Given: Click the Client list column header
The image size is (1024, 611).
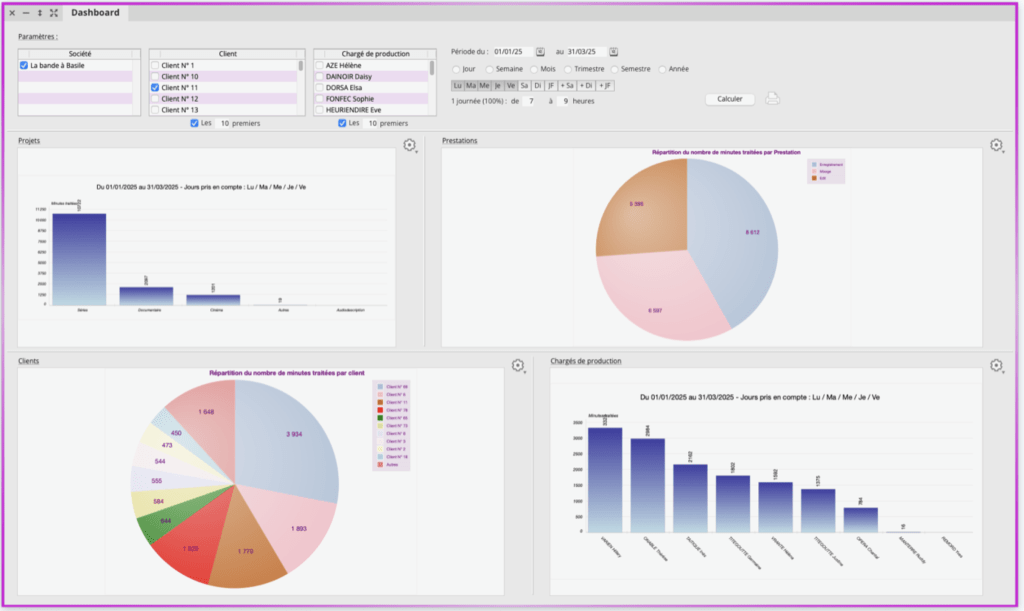Looking at the screenshot, I should [226, 53].
